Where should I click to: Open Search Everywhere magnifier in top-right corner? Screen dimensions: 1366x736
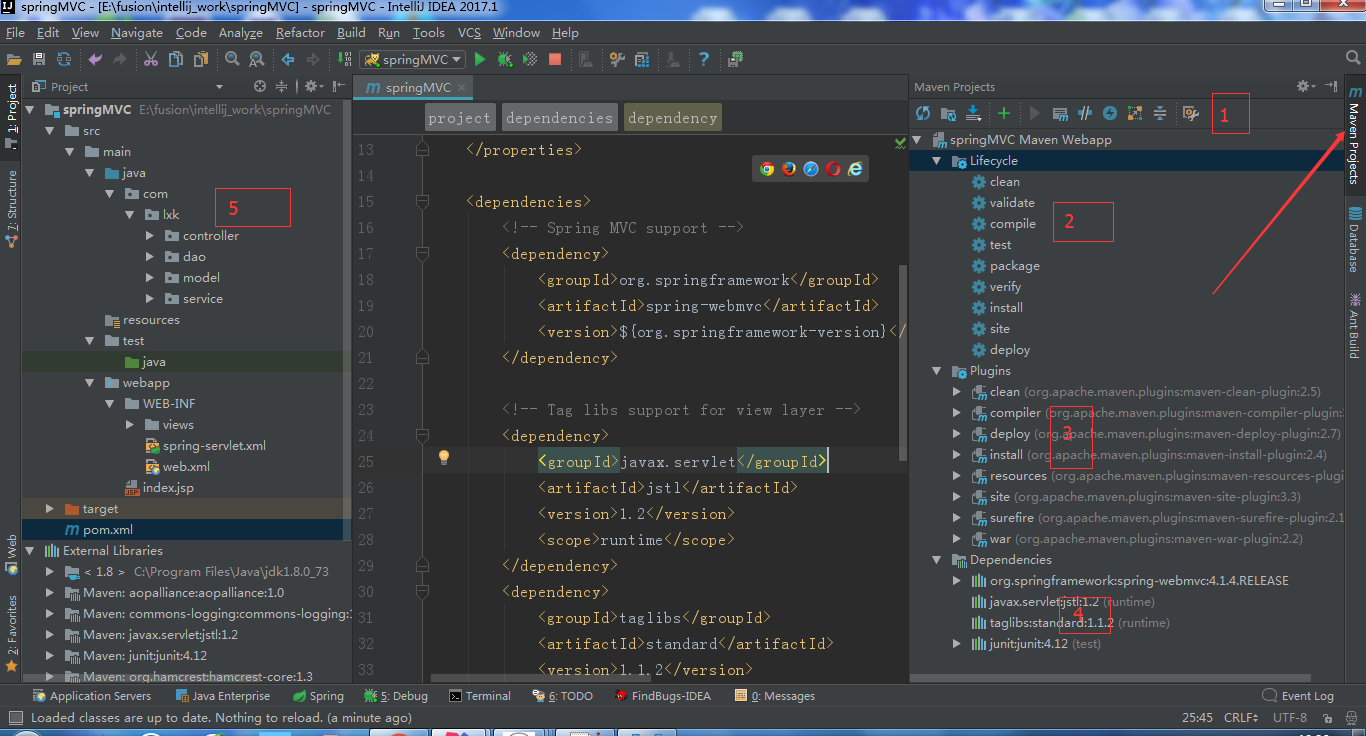pyautogui.click(x=1355, y=59)
